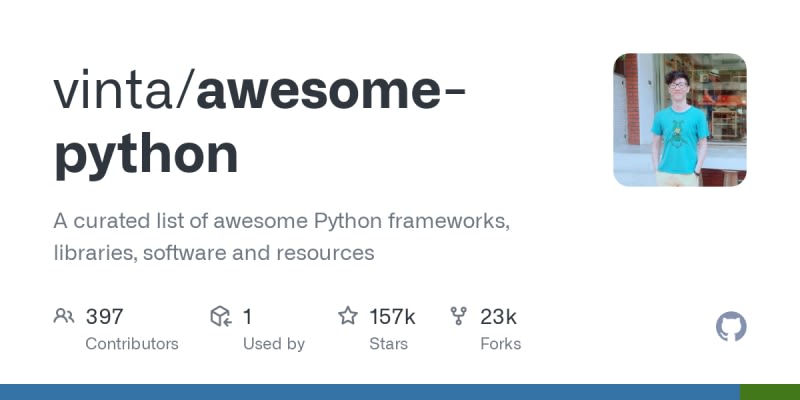Click bold awesome- text in repository title
Screen dimensions: 800x400
(x=331, y=92)
